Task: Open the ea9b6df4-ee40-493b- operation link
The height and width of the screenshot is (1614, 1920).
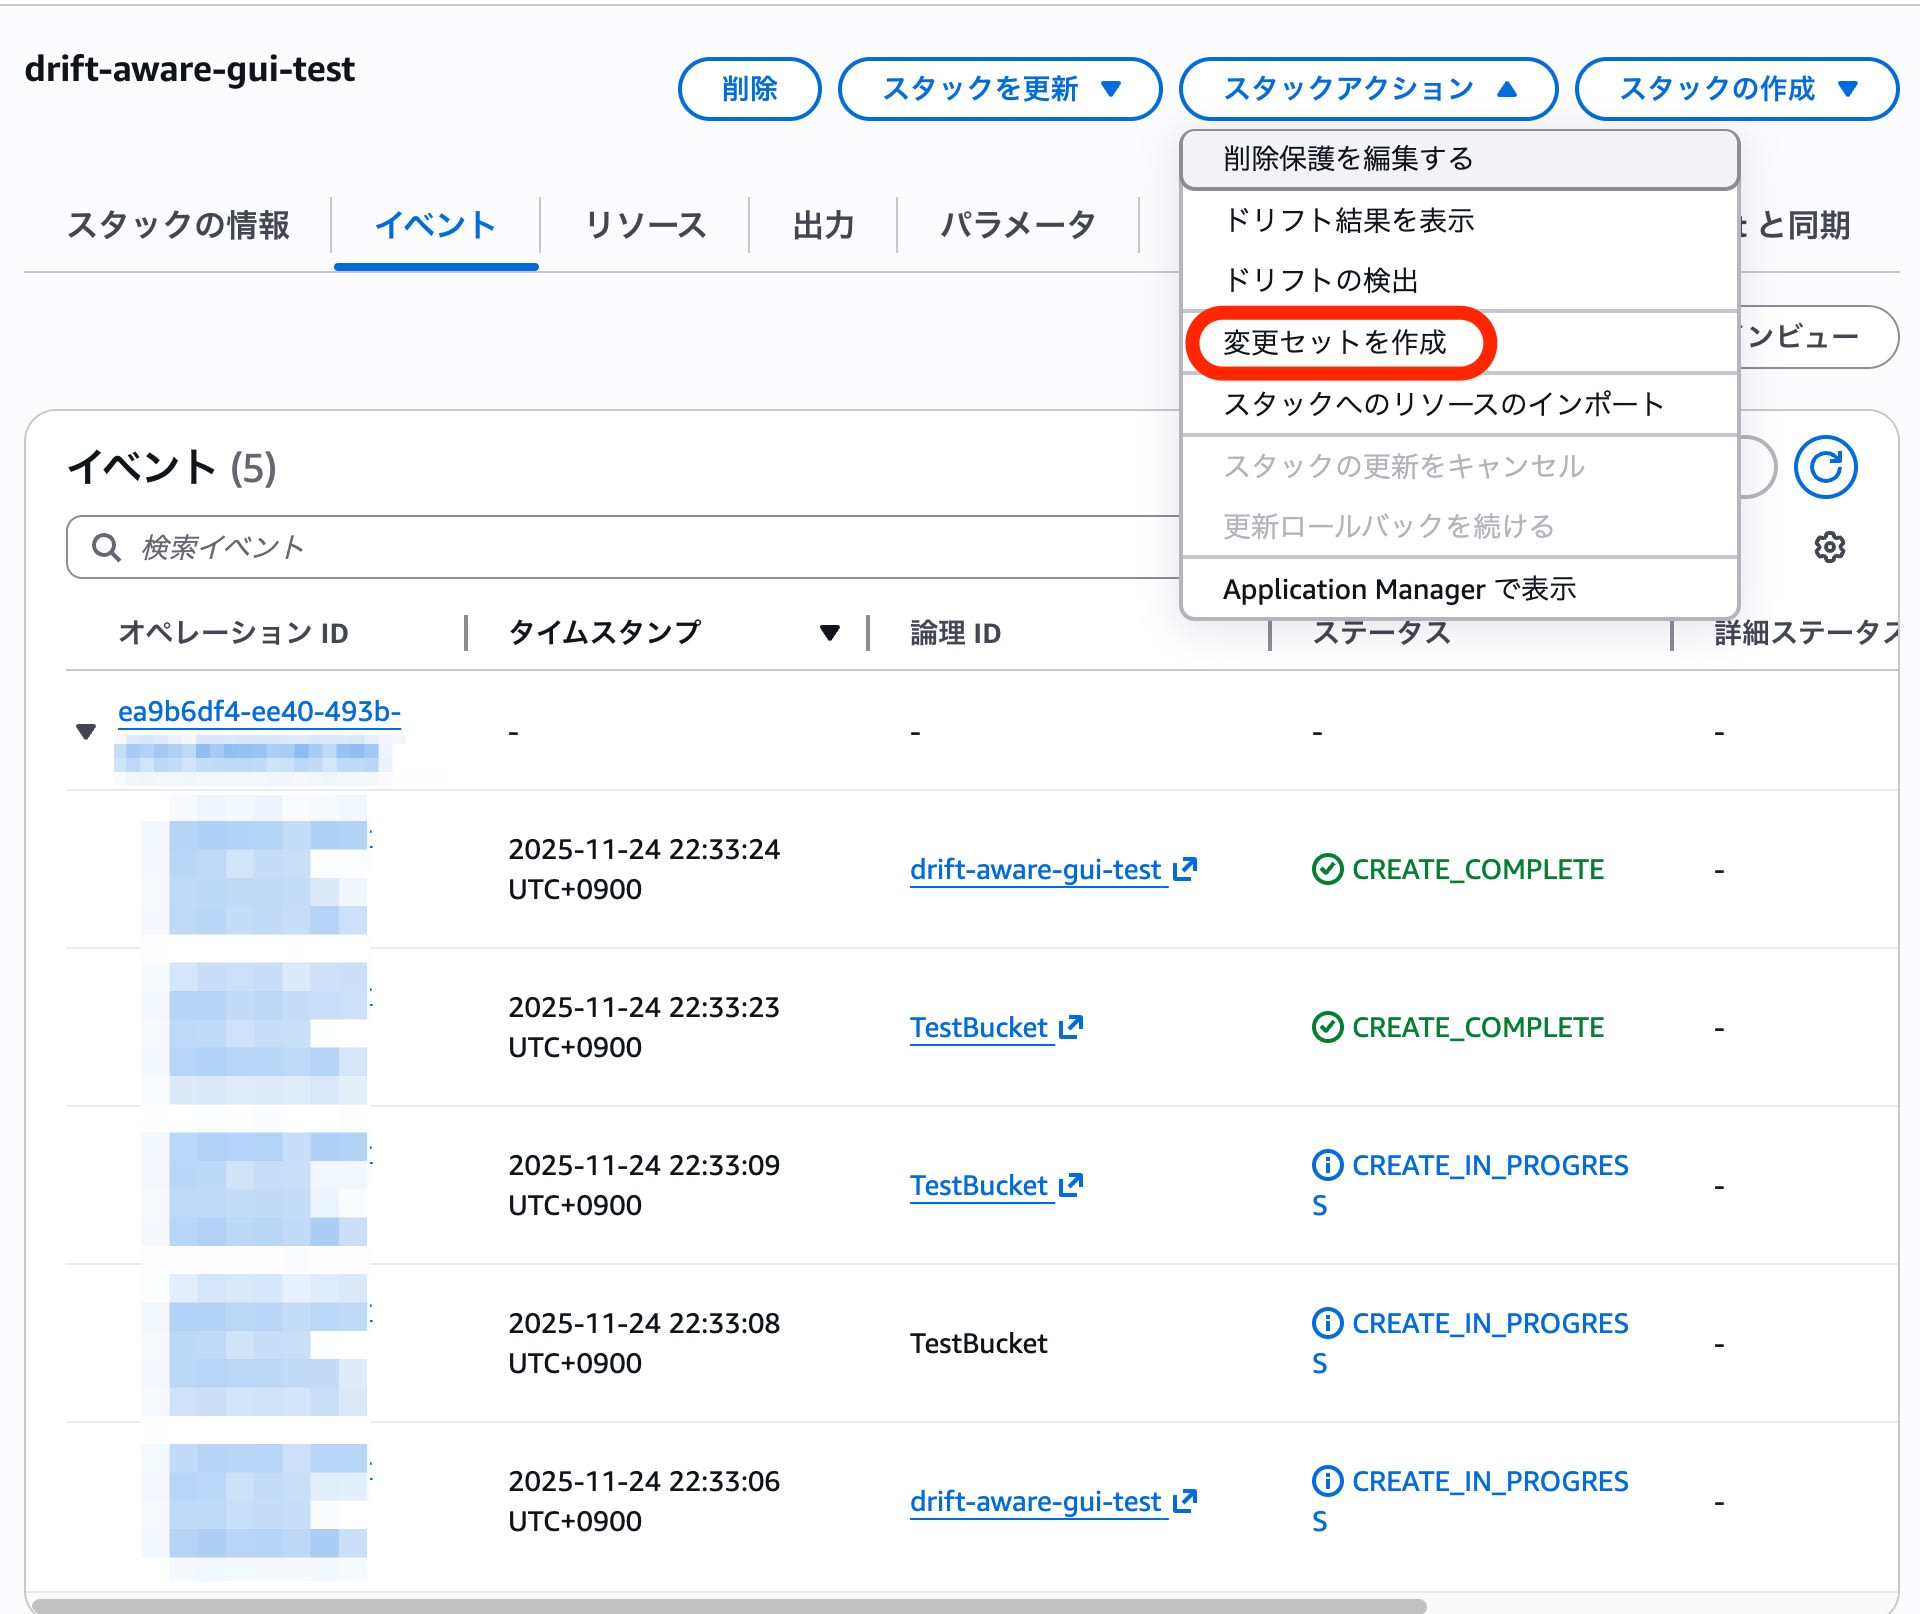Action: coord(259,711)
